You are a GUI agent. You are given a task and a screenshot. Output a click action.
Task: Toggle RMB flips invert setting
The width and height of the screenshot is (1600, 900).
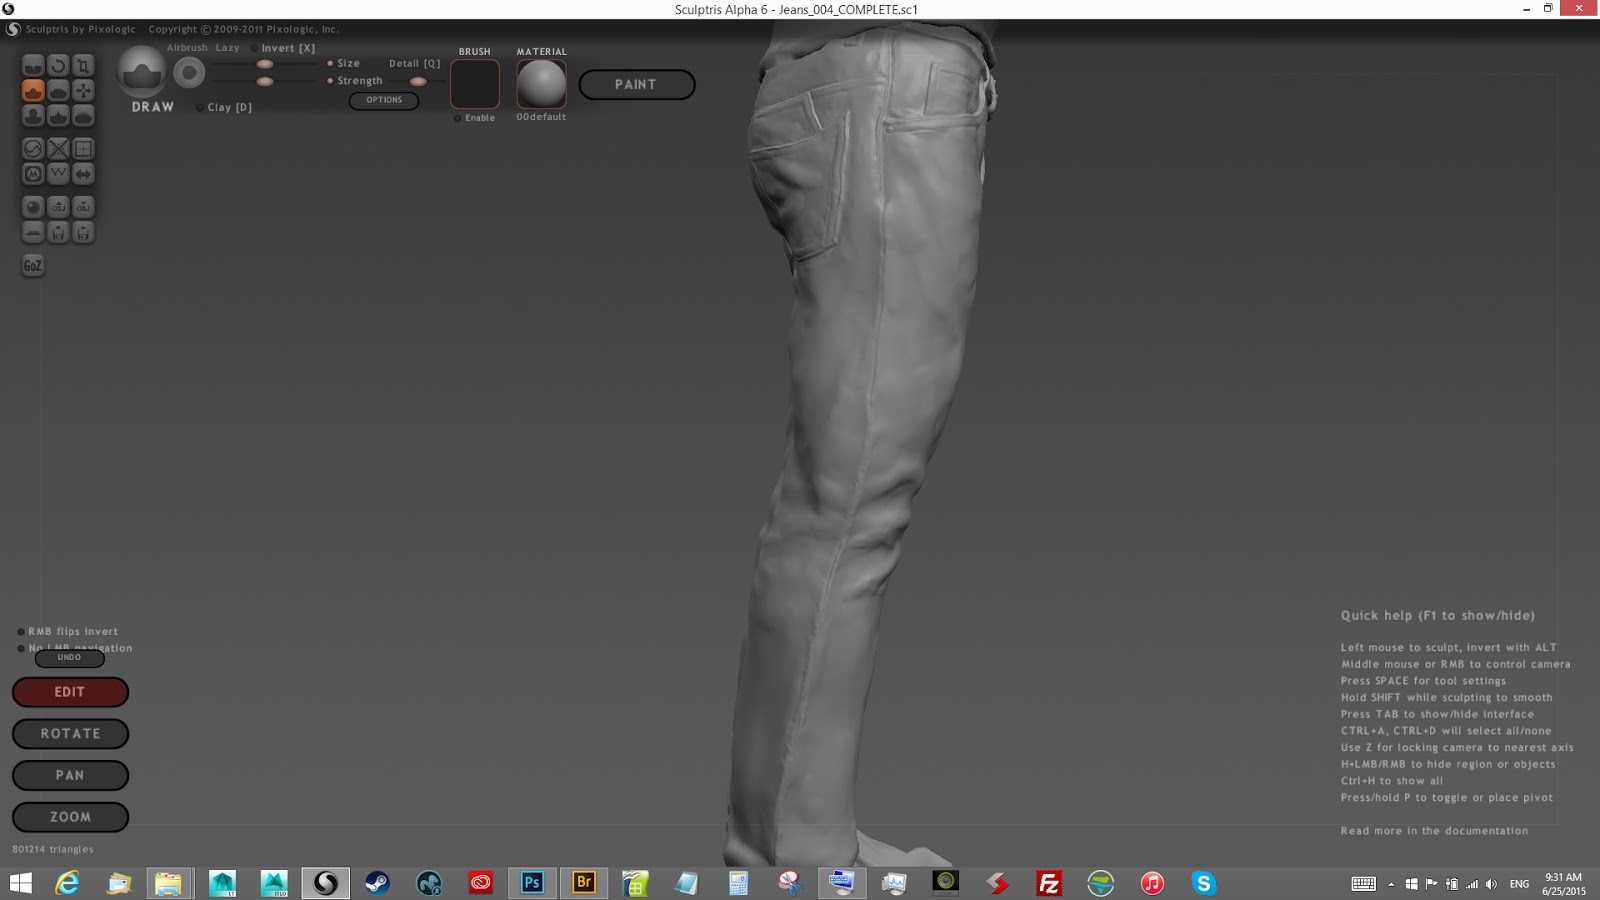point(21,632)
